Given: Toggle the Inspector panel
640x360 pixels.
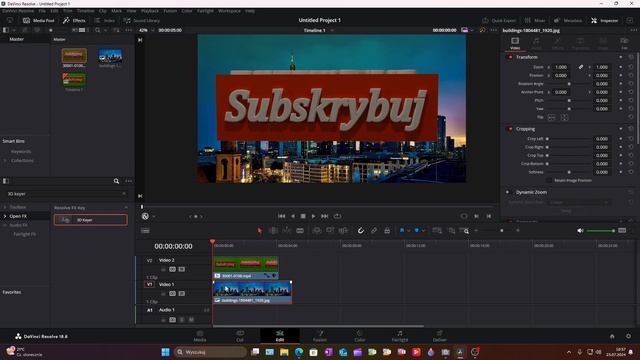Looking at the screenshot, I should click(x=604, y=20).
